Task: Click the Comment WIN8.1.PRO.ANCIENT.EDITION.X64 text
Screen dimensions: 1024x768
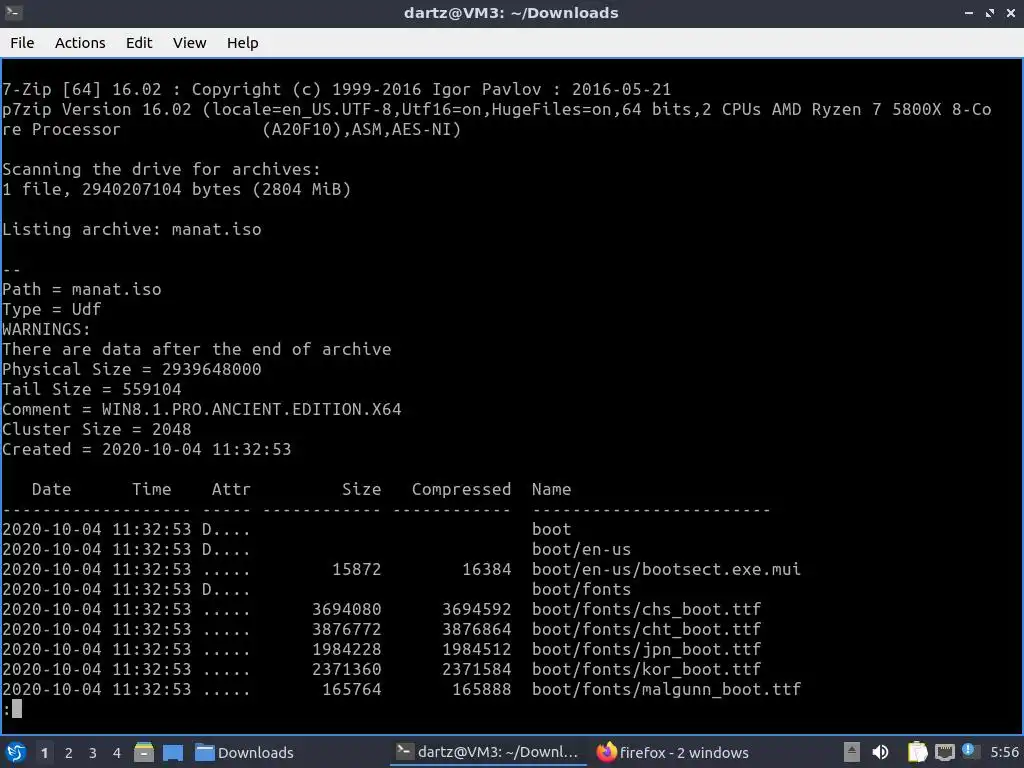Action: pyautogui.click(x=202, y=409)
